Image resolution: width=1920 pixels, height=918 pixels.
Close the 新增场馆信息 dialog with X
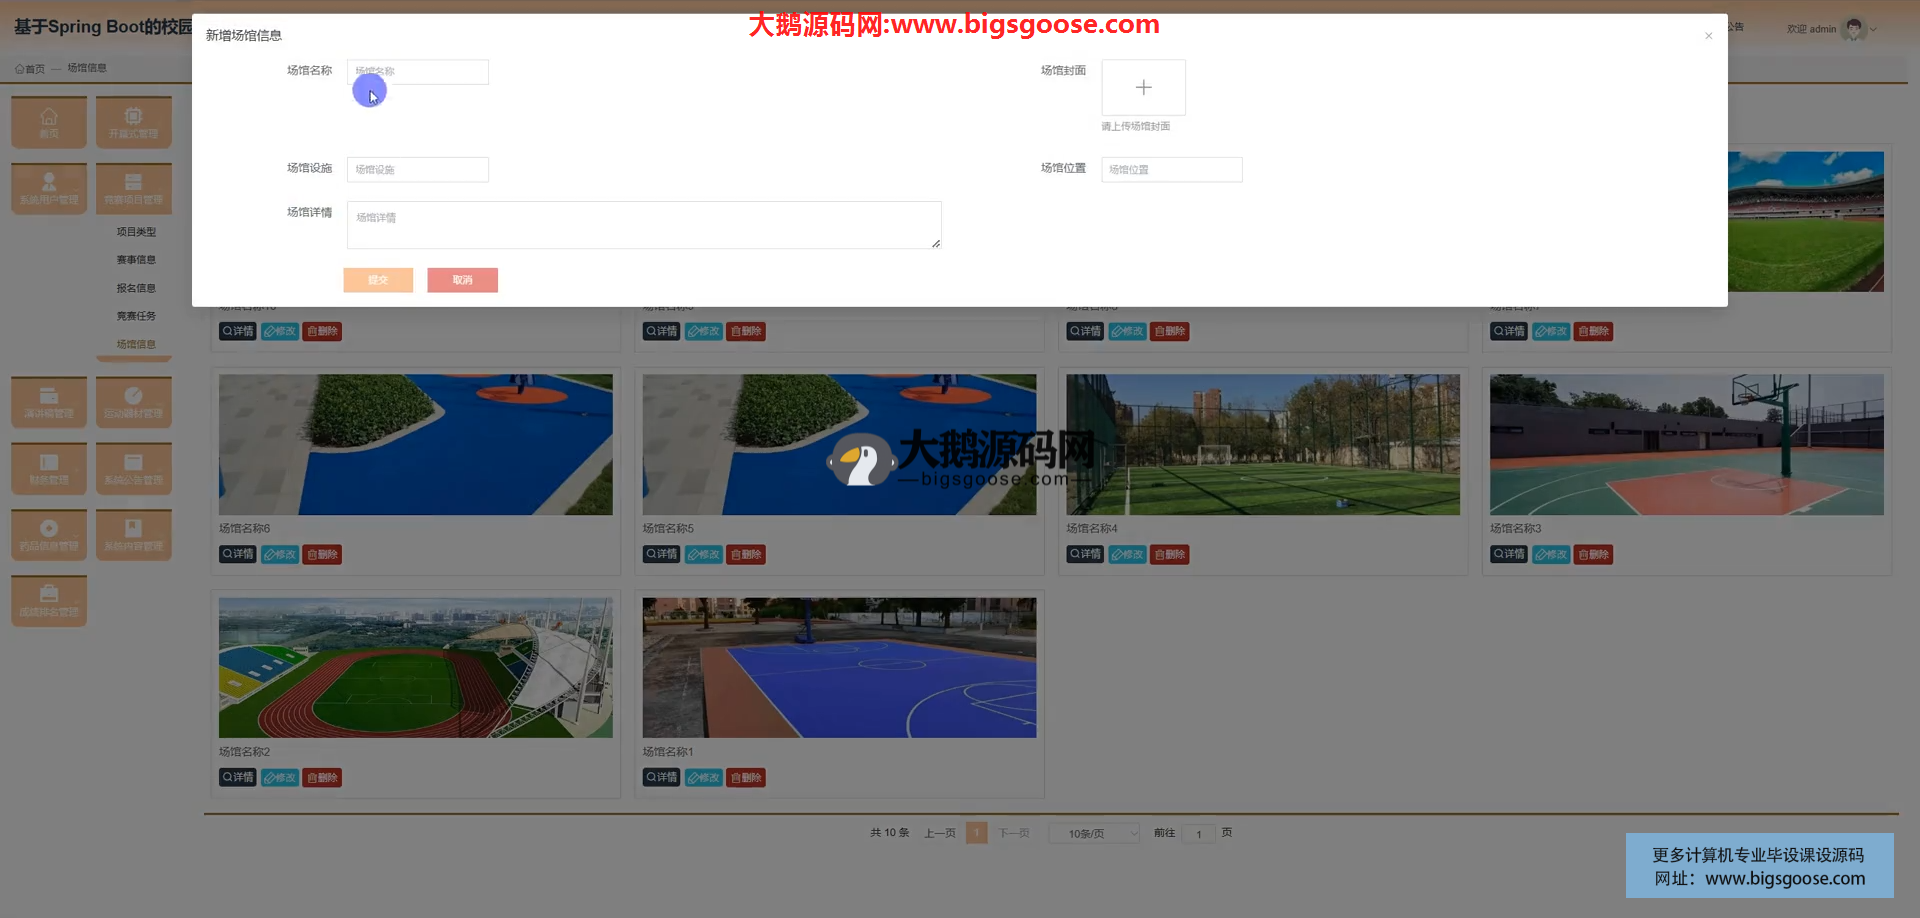[1708, 36]
